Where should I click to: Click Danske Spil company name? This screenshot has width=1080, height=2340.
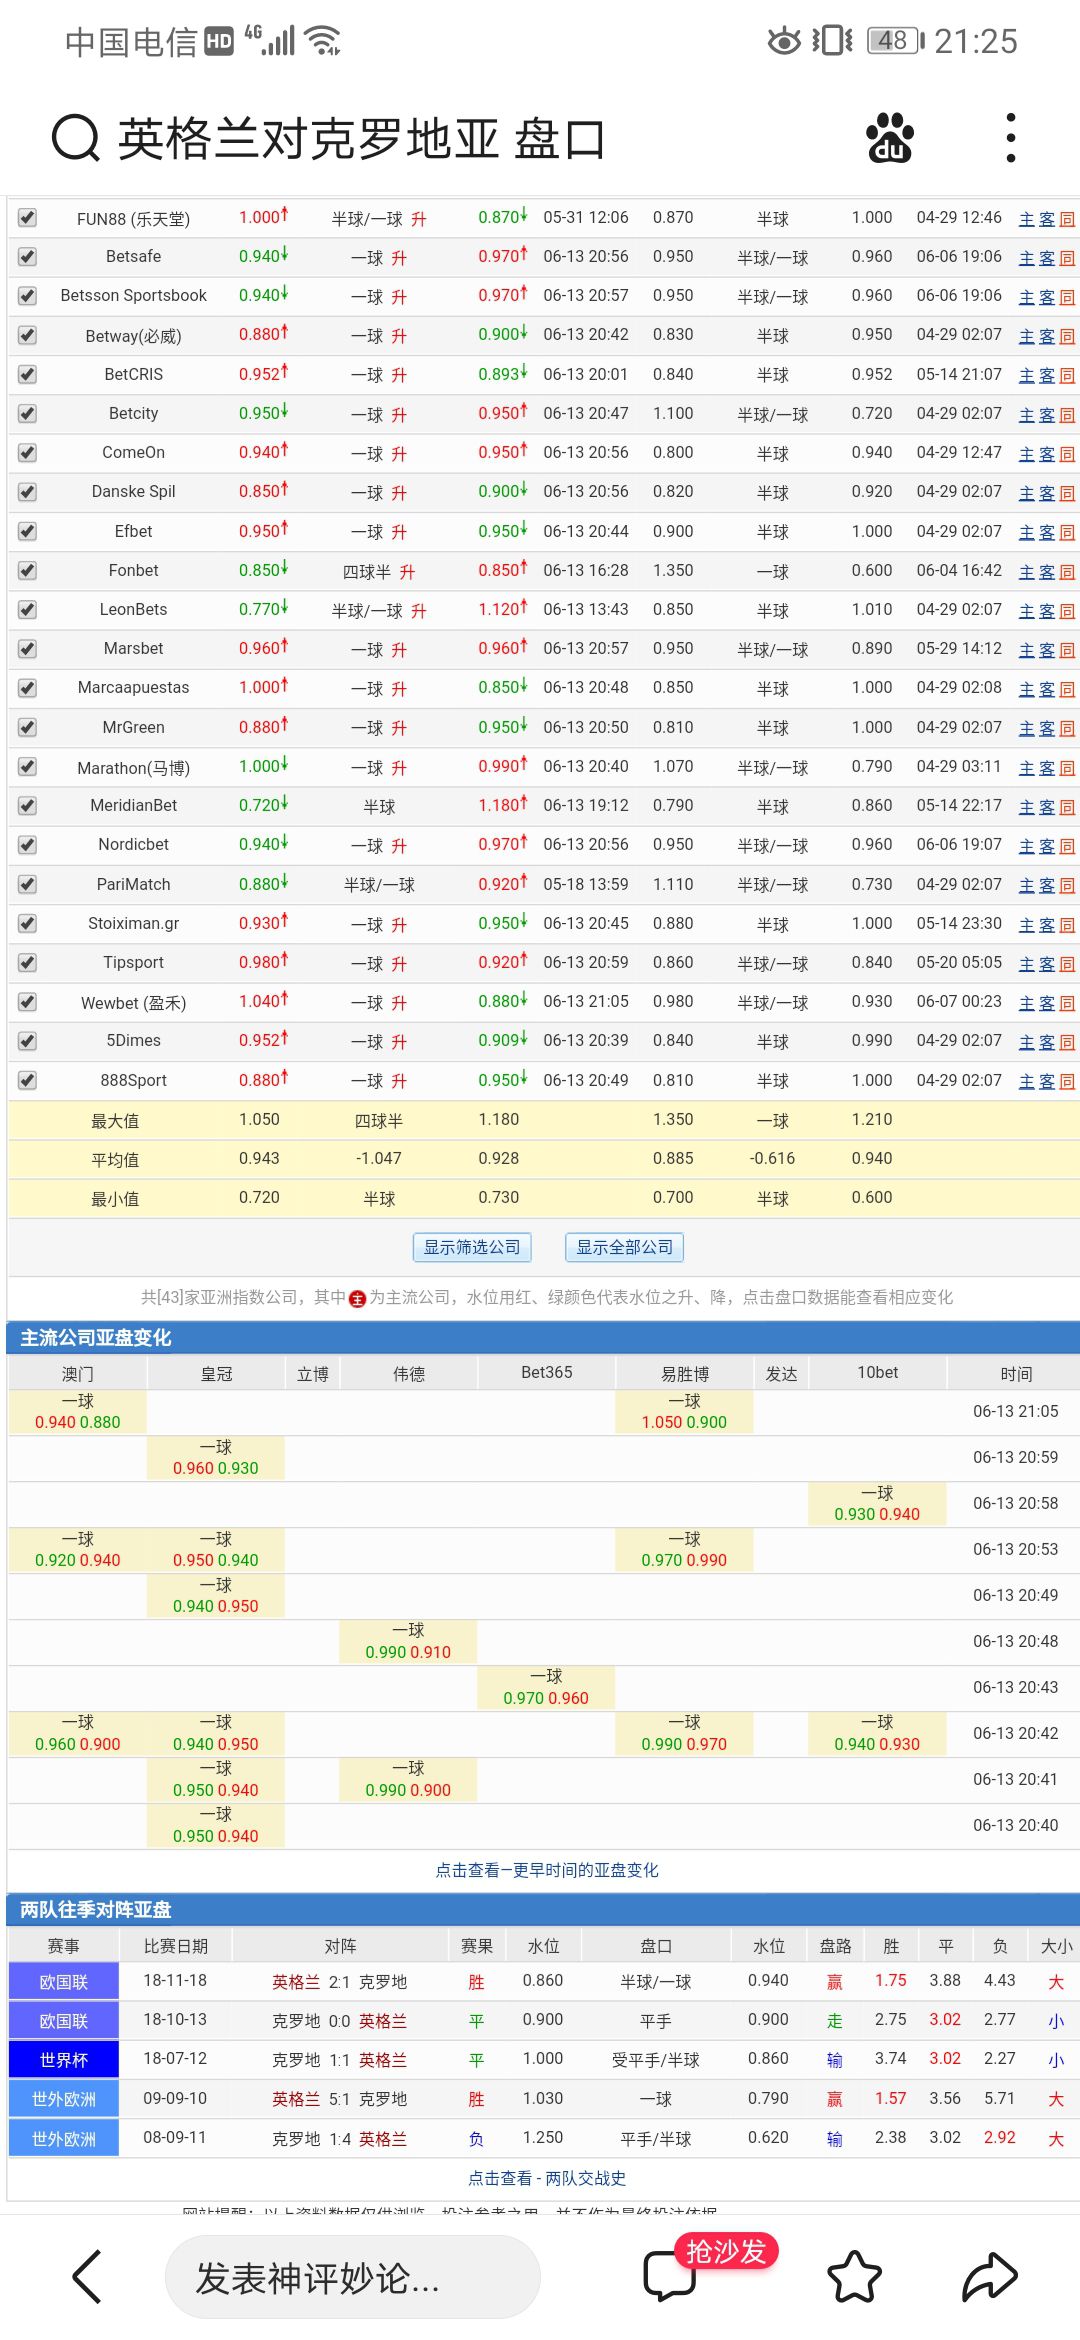[133, 491]
